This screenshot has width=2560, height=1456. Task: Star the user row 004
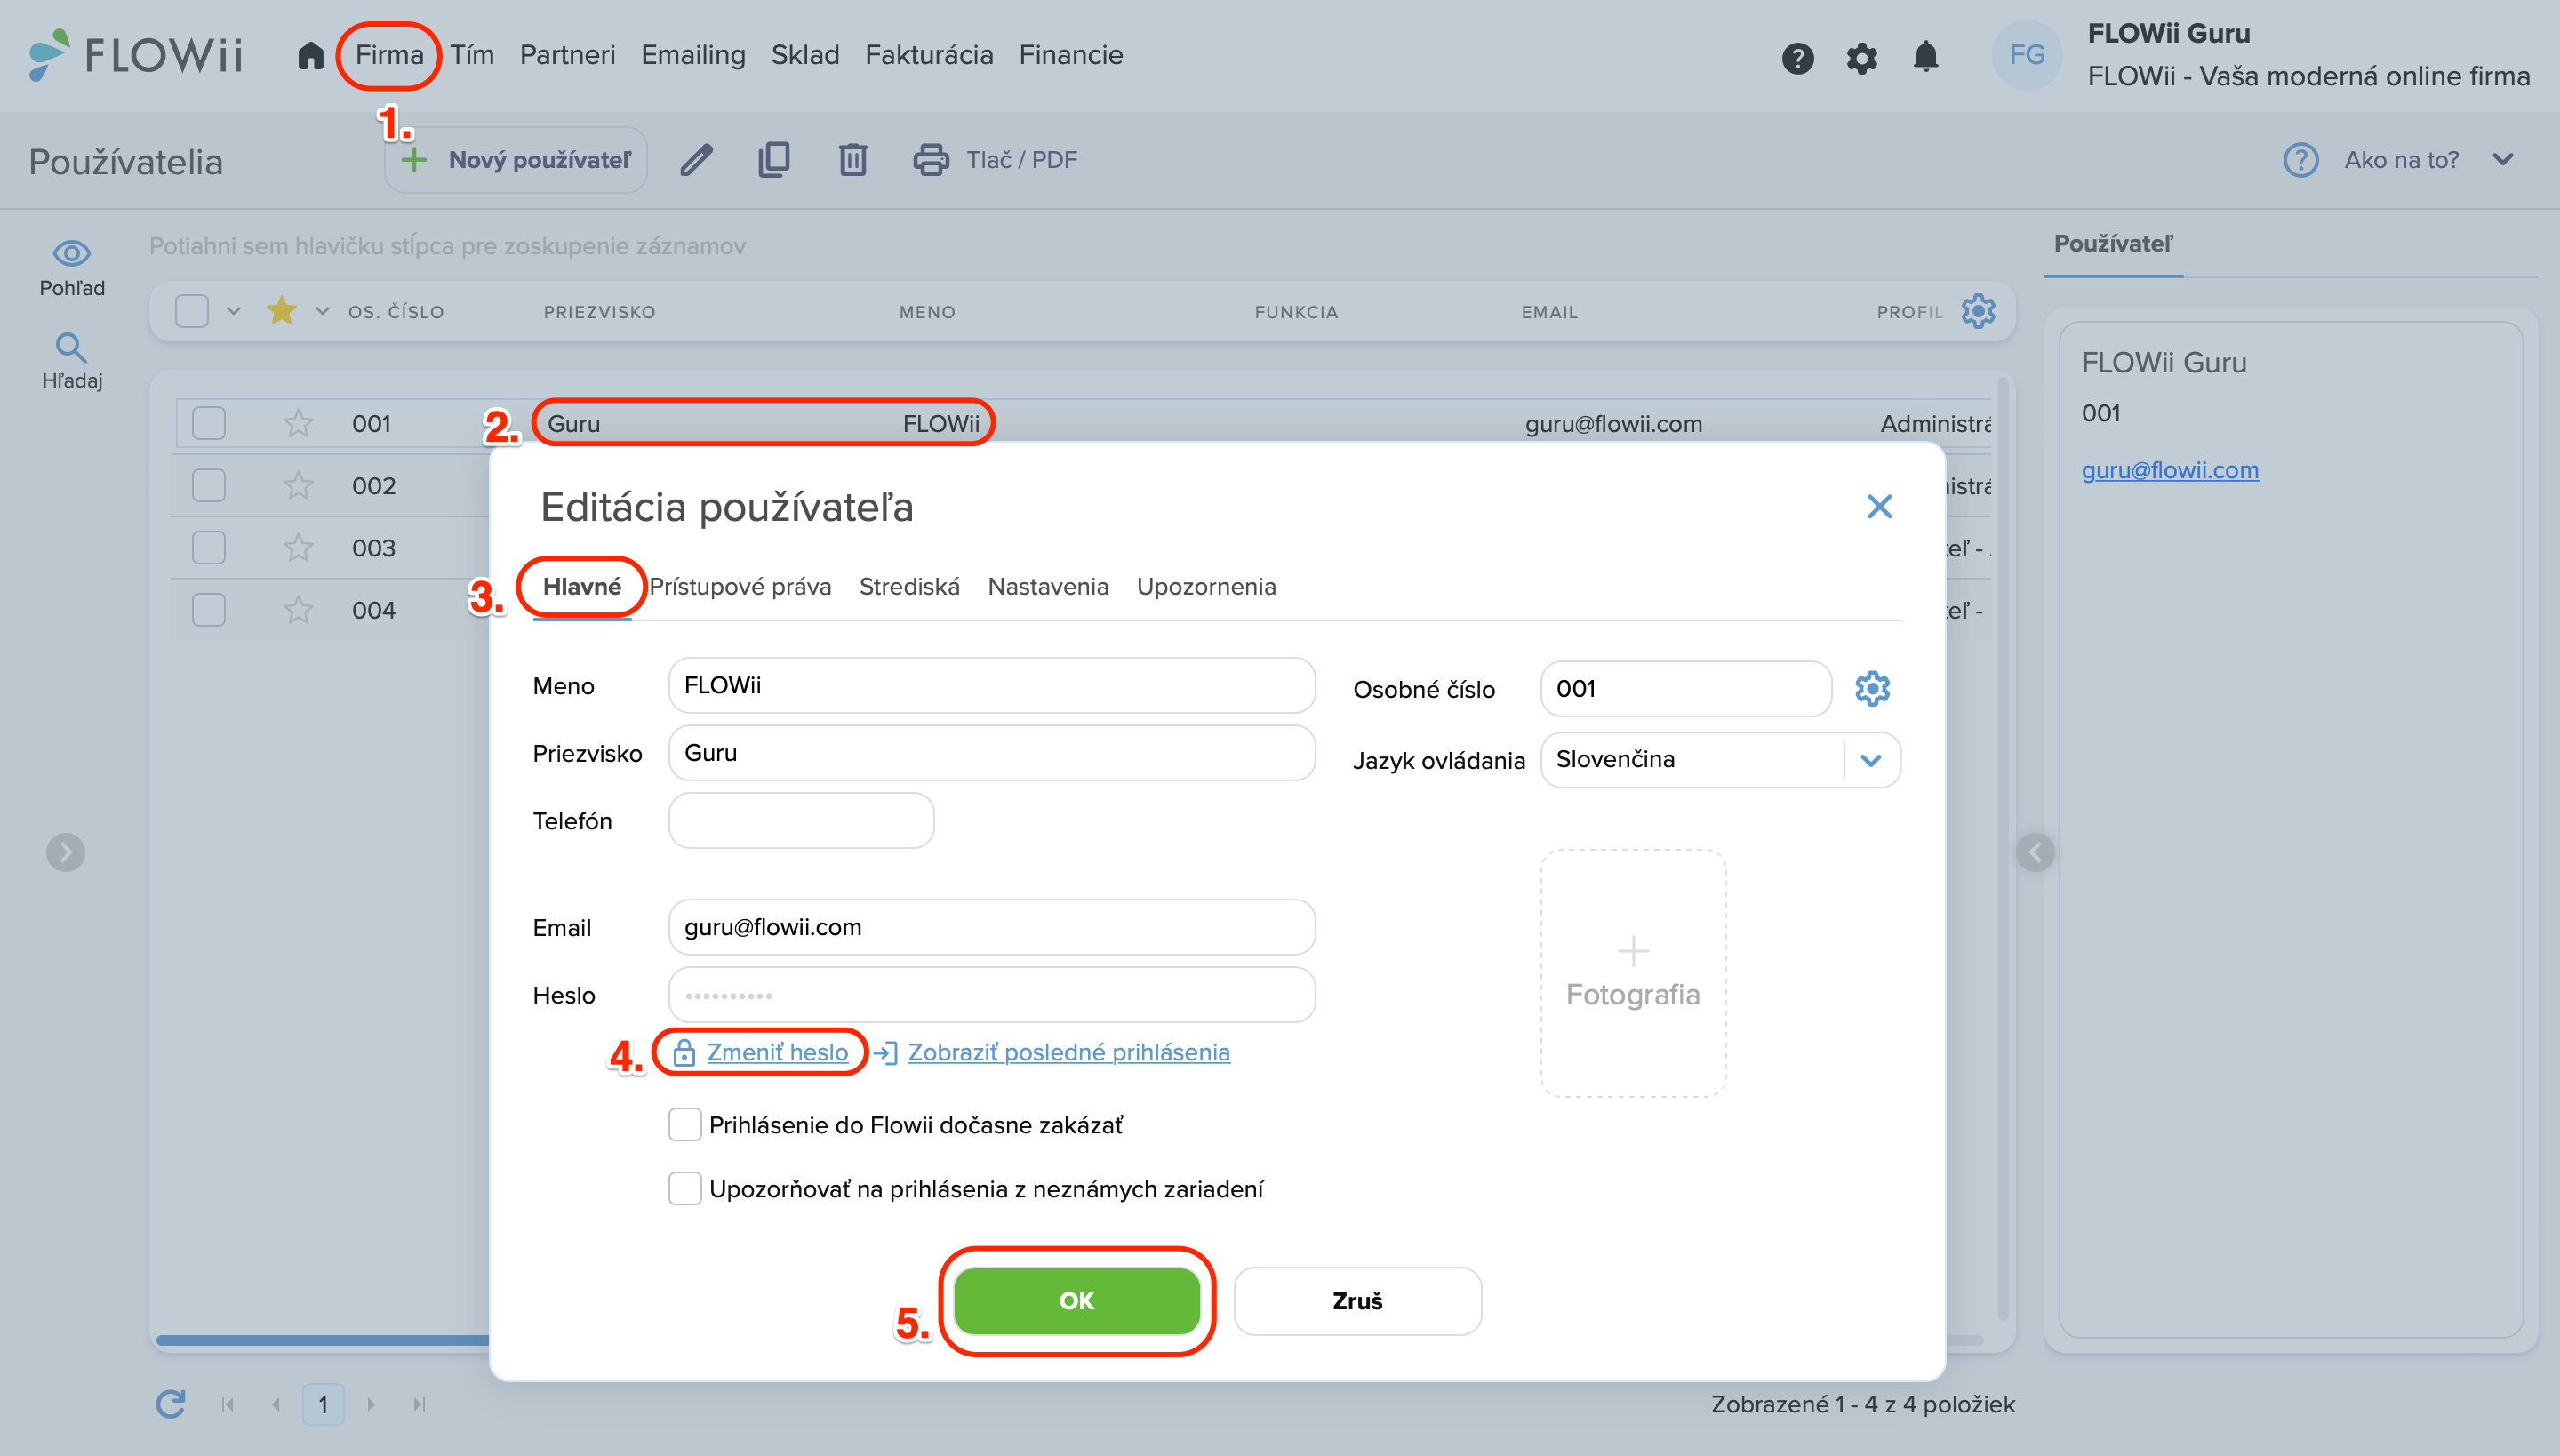point(298,609)
